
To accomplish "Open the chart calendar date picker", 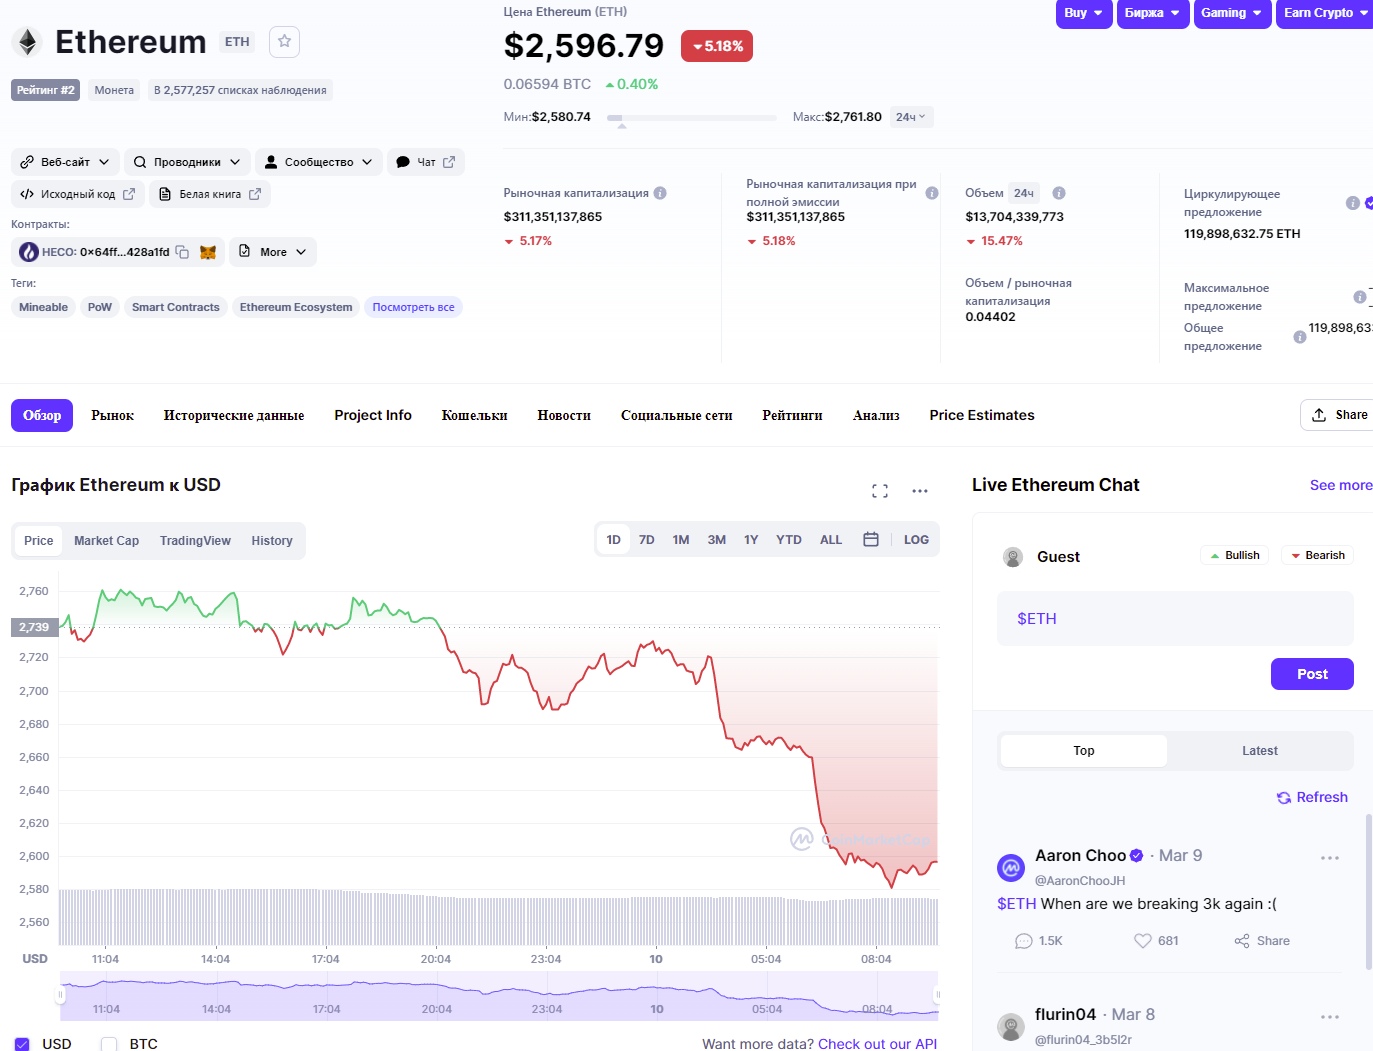I will point(871,540).
